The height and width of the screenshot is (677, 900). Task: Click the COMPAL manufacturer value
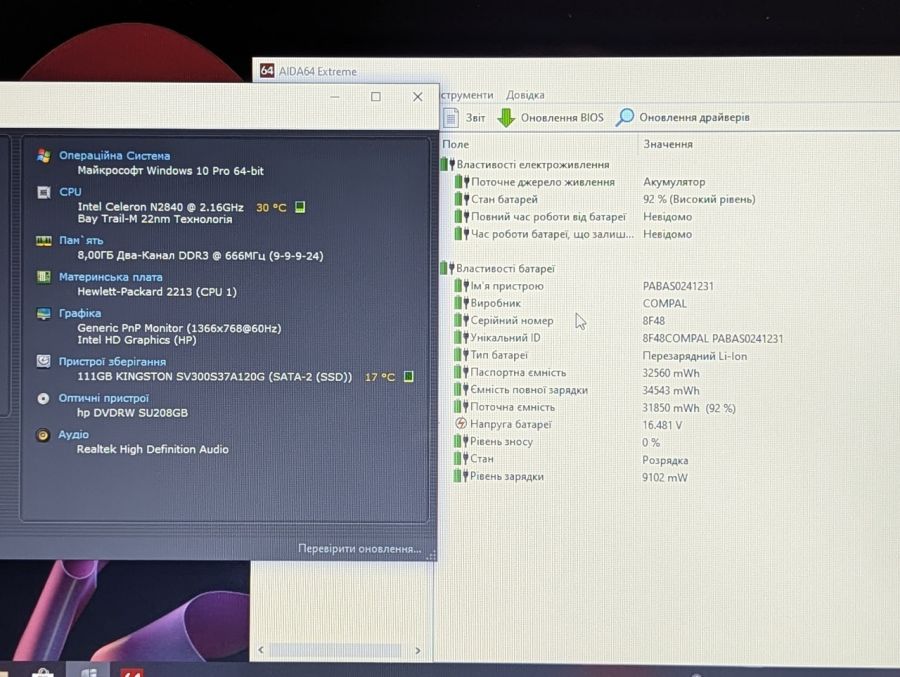click(x=664, y=303)
